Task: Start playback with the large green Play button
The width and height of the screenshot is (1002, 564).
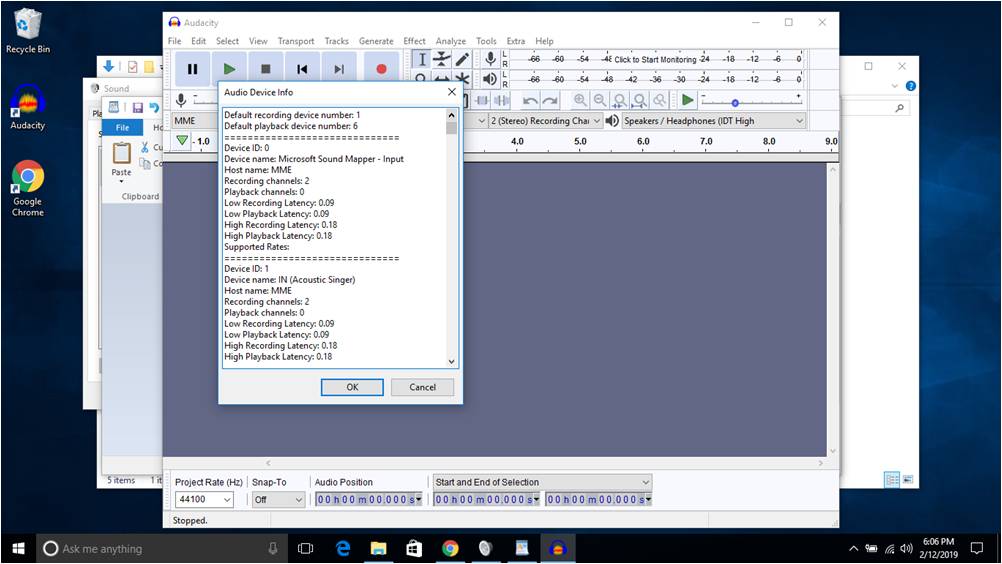Action: coord(229,69)
